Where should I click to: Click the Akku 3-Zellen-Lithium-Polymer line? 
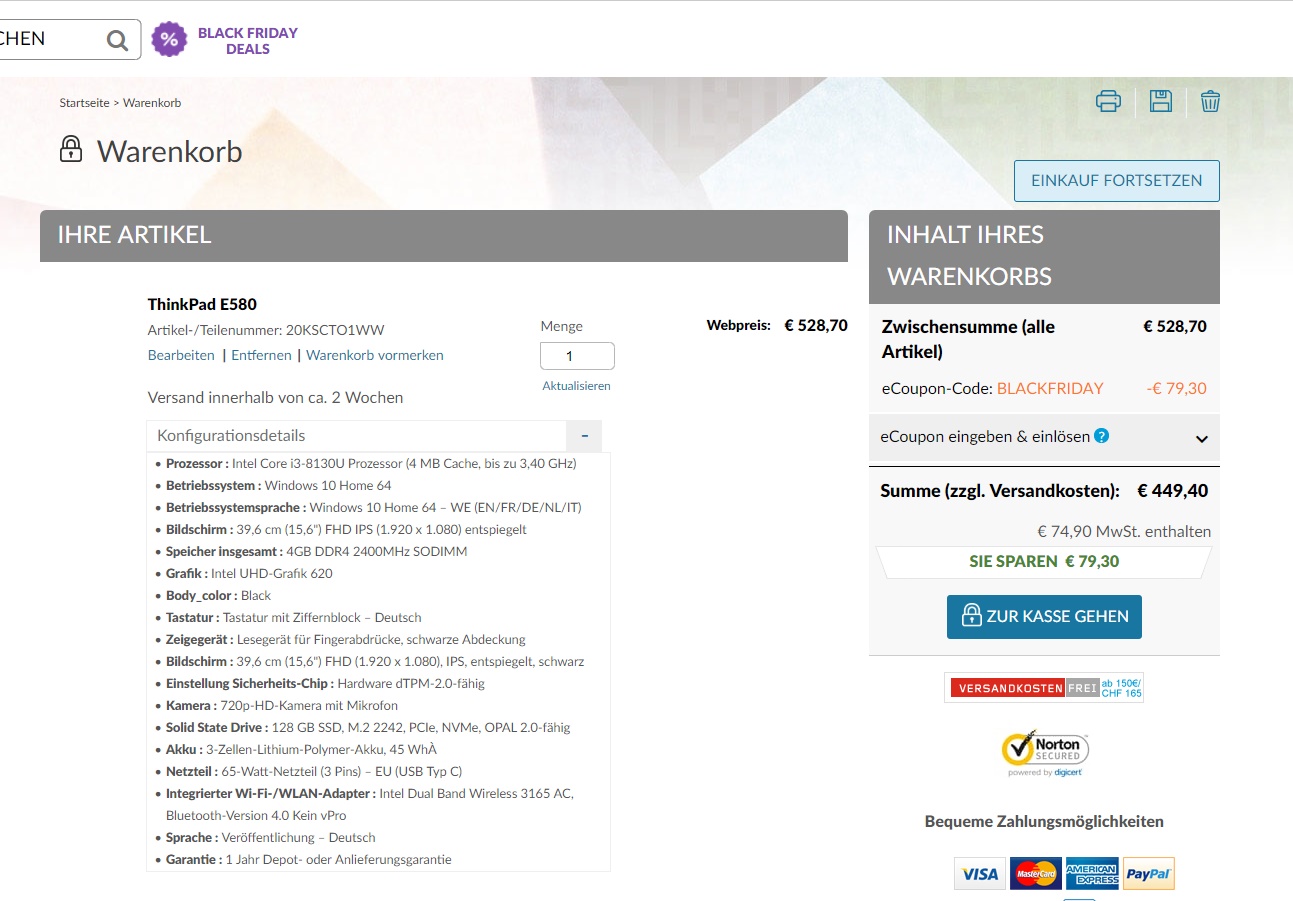[301, 749]
